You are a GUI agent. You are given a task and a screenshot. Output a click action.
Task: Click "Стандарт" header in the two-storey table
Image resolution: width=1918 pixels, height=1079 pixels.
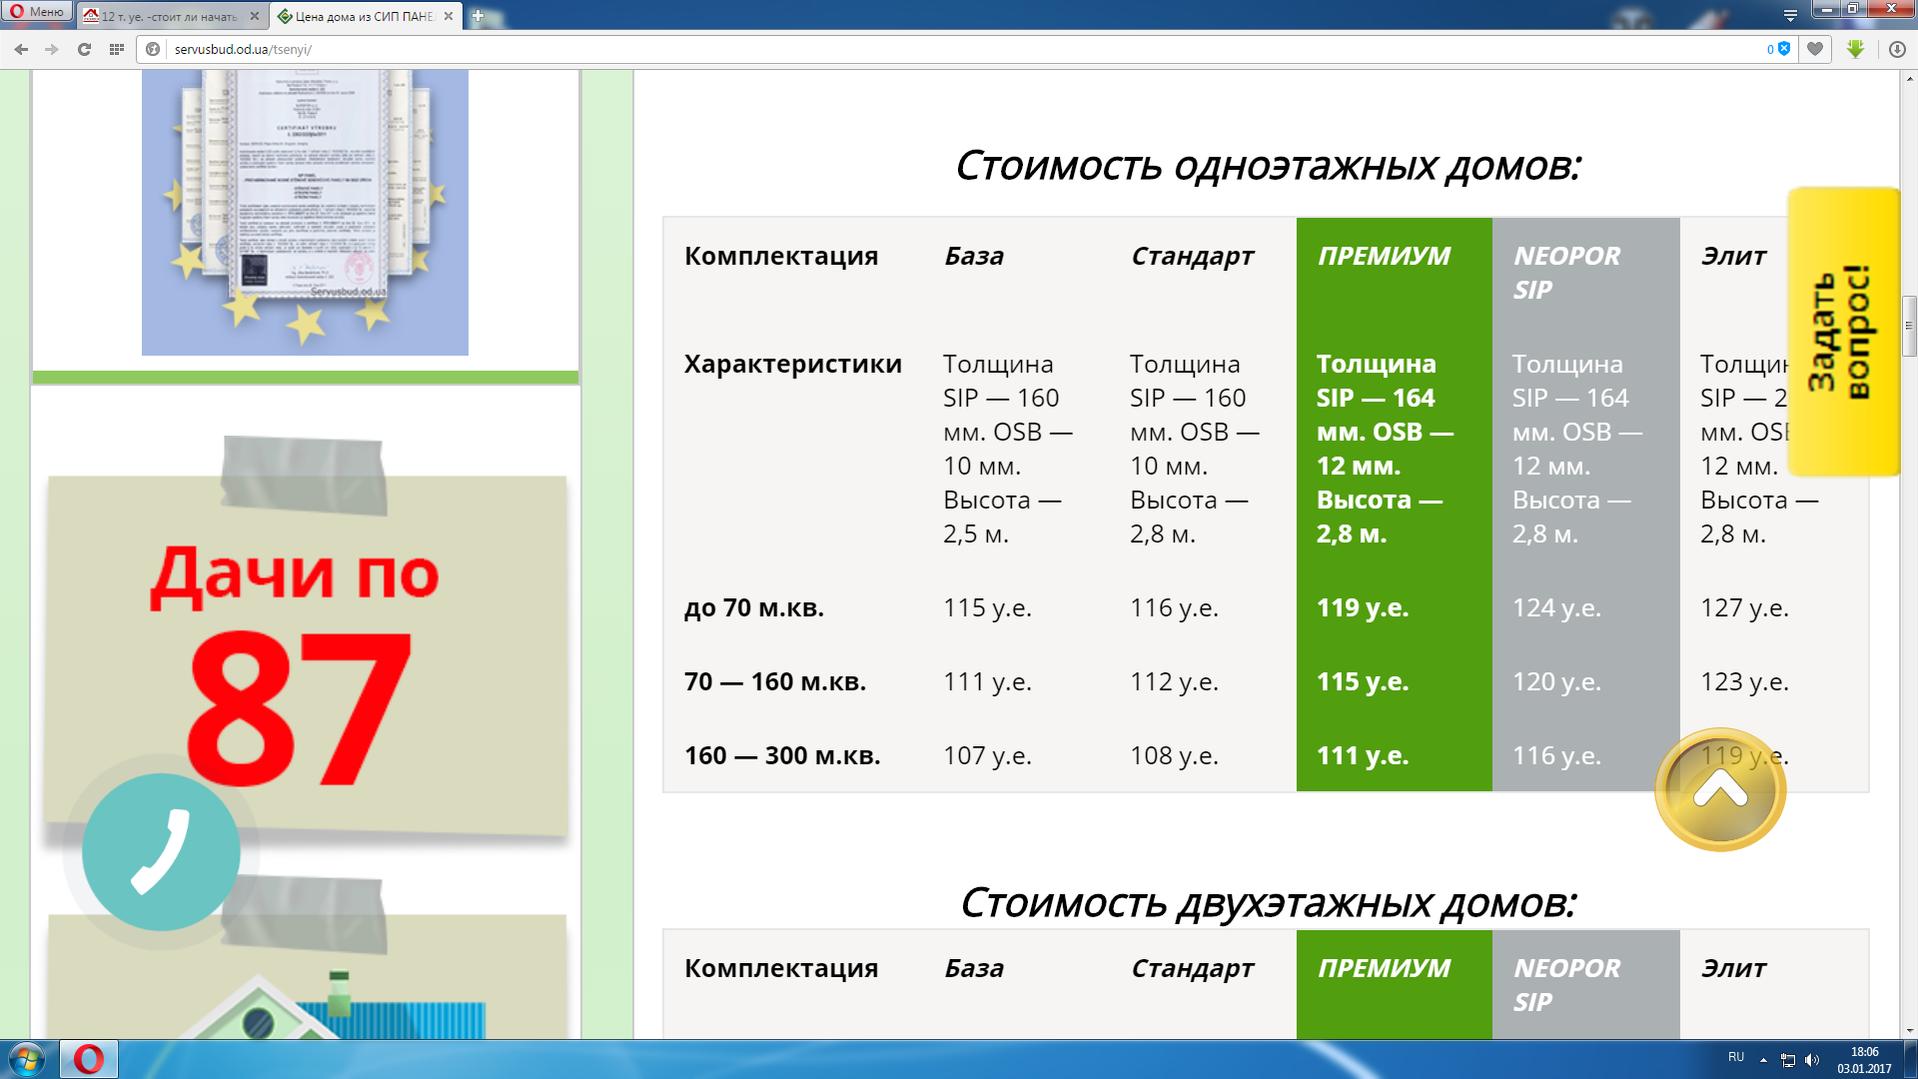[1192, 968]
